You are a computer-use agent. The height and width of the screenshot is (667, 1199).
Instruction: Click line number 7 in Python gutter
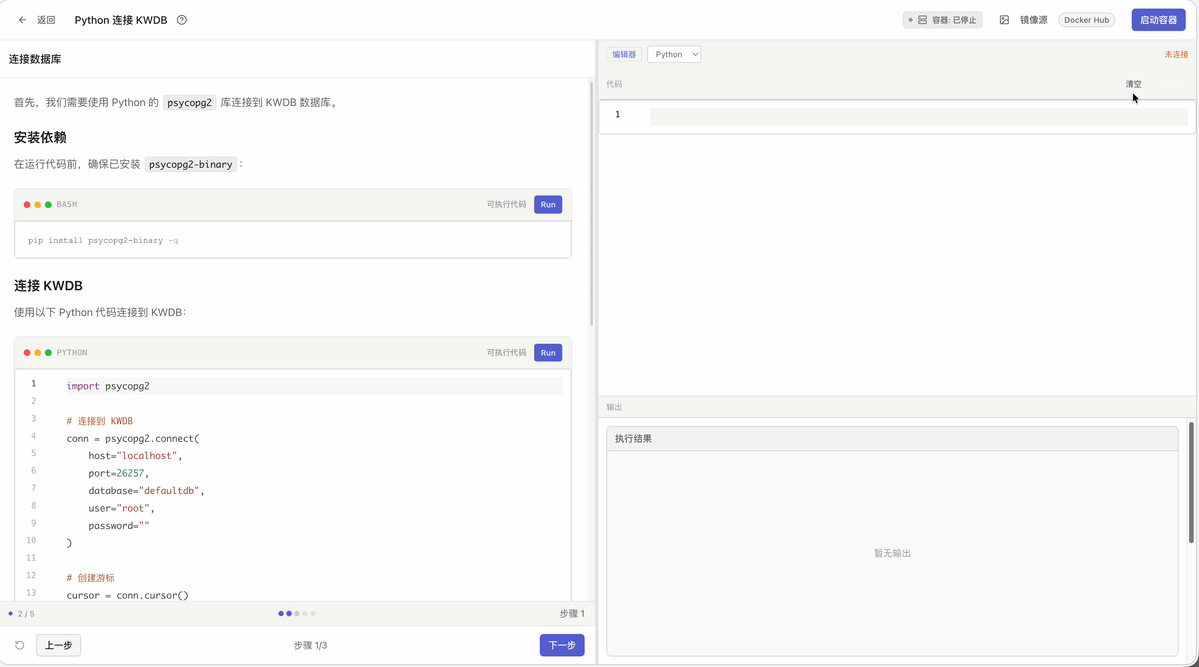click(x=34, y=488)
